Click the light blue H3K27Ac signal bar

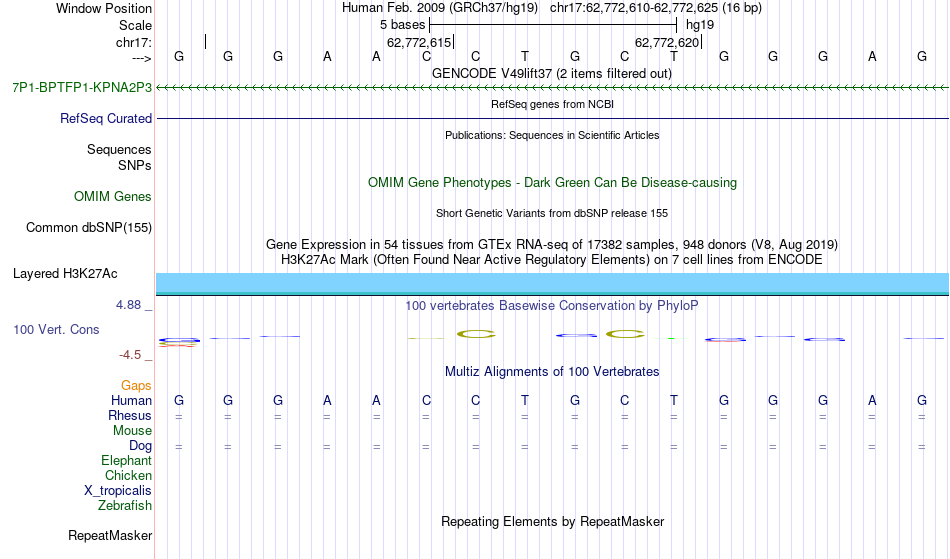pyautogui.click(x=552, y=283)
